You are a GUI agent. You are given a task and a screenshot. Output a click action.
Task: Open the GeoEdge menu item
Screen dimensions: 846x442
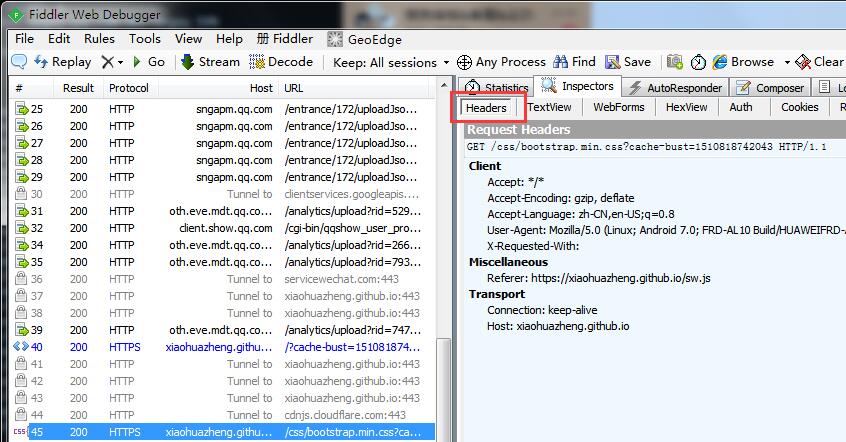365,39
